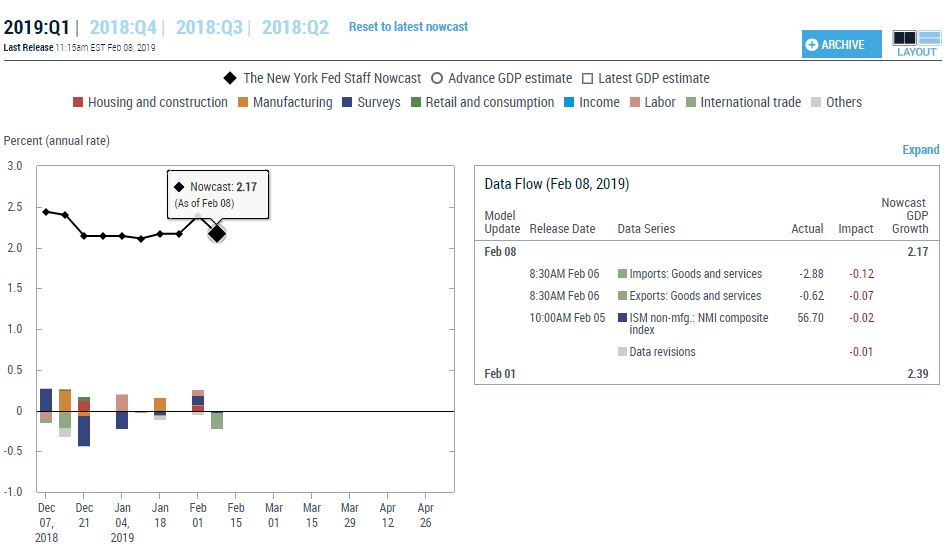This screenshot has height=556, width=948.
Task: Click Reset to latest nowcast link
Action: point(408,27)
